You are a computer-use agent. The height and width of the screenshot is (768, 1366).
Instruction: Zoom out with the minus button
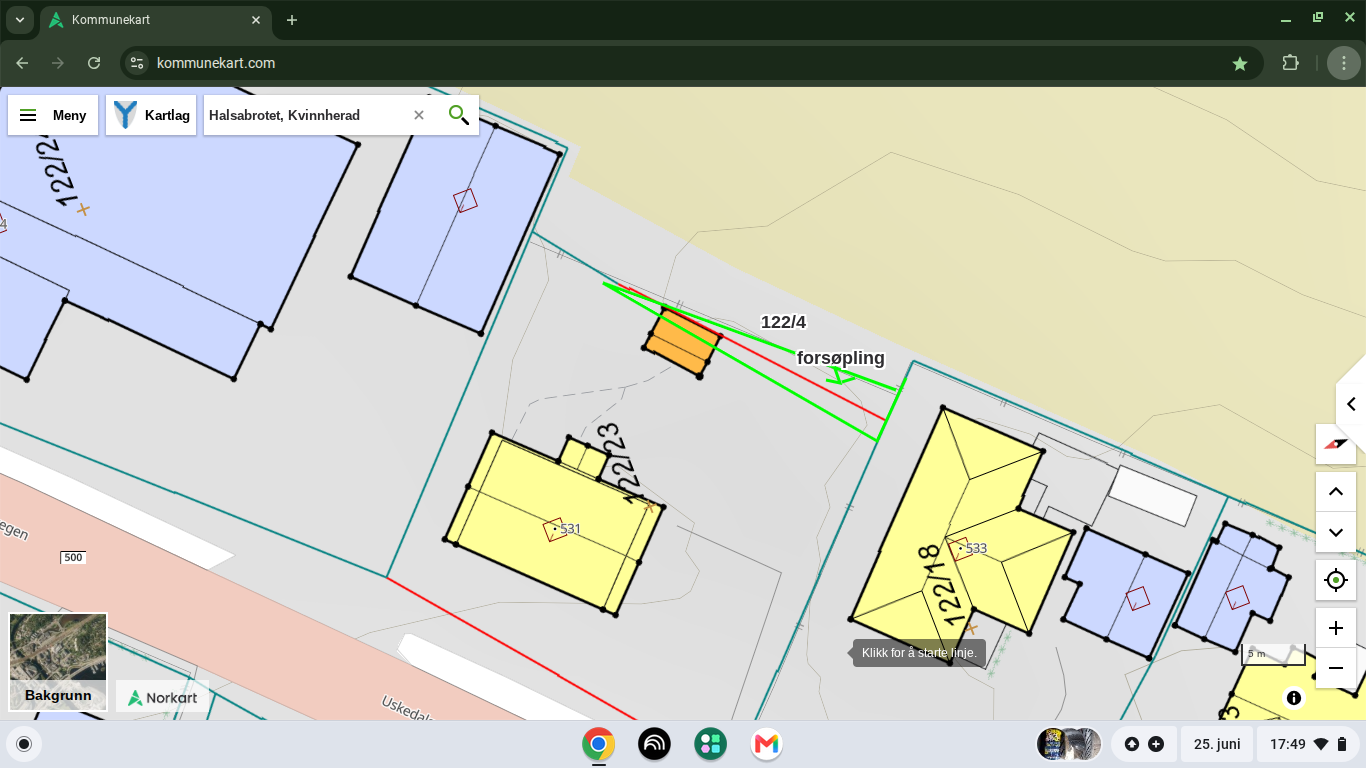1336,668
